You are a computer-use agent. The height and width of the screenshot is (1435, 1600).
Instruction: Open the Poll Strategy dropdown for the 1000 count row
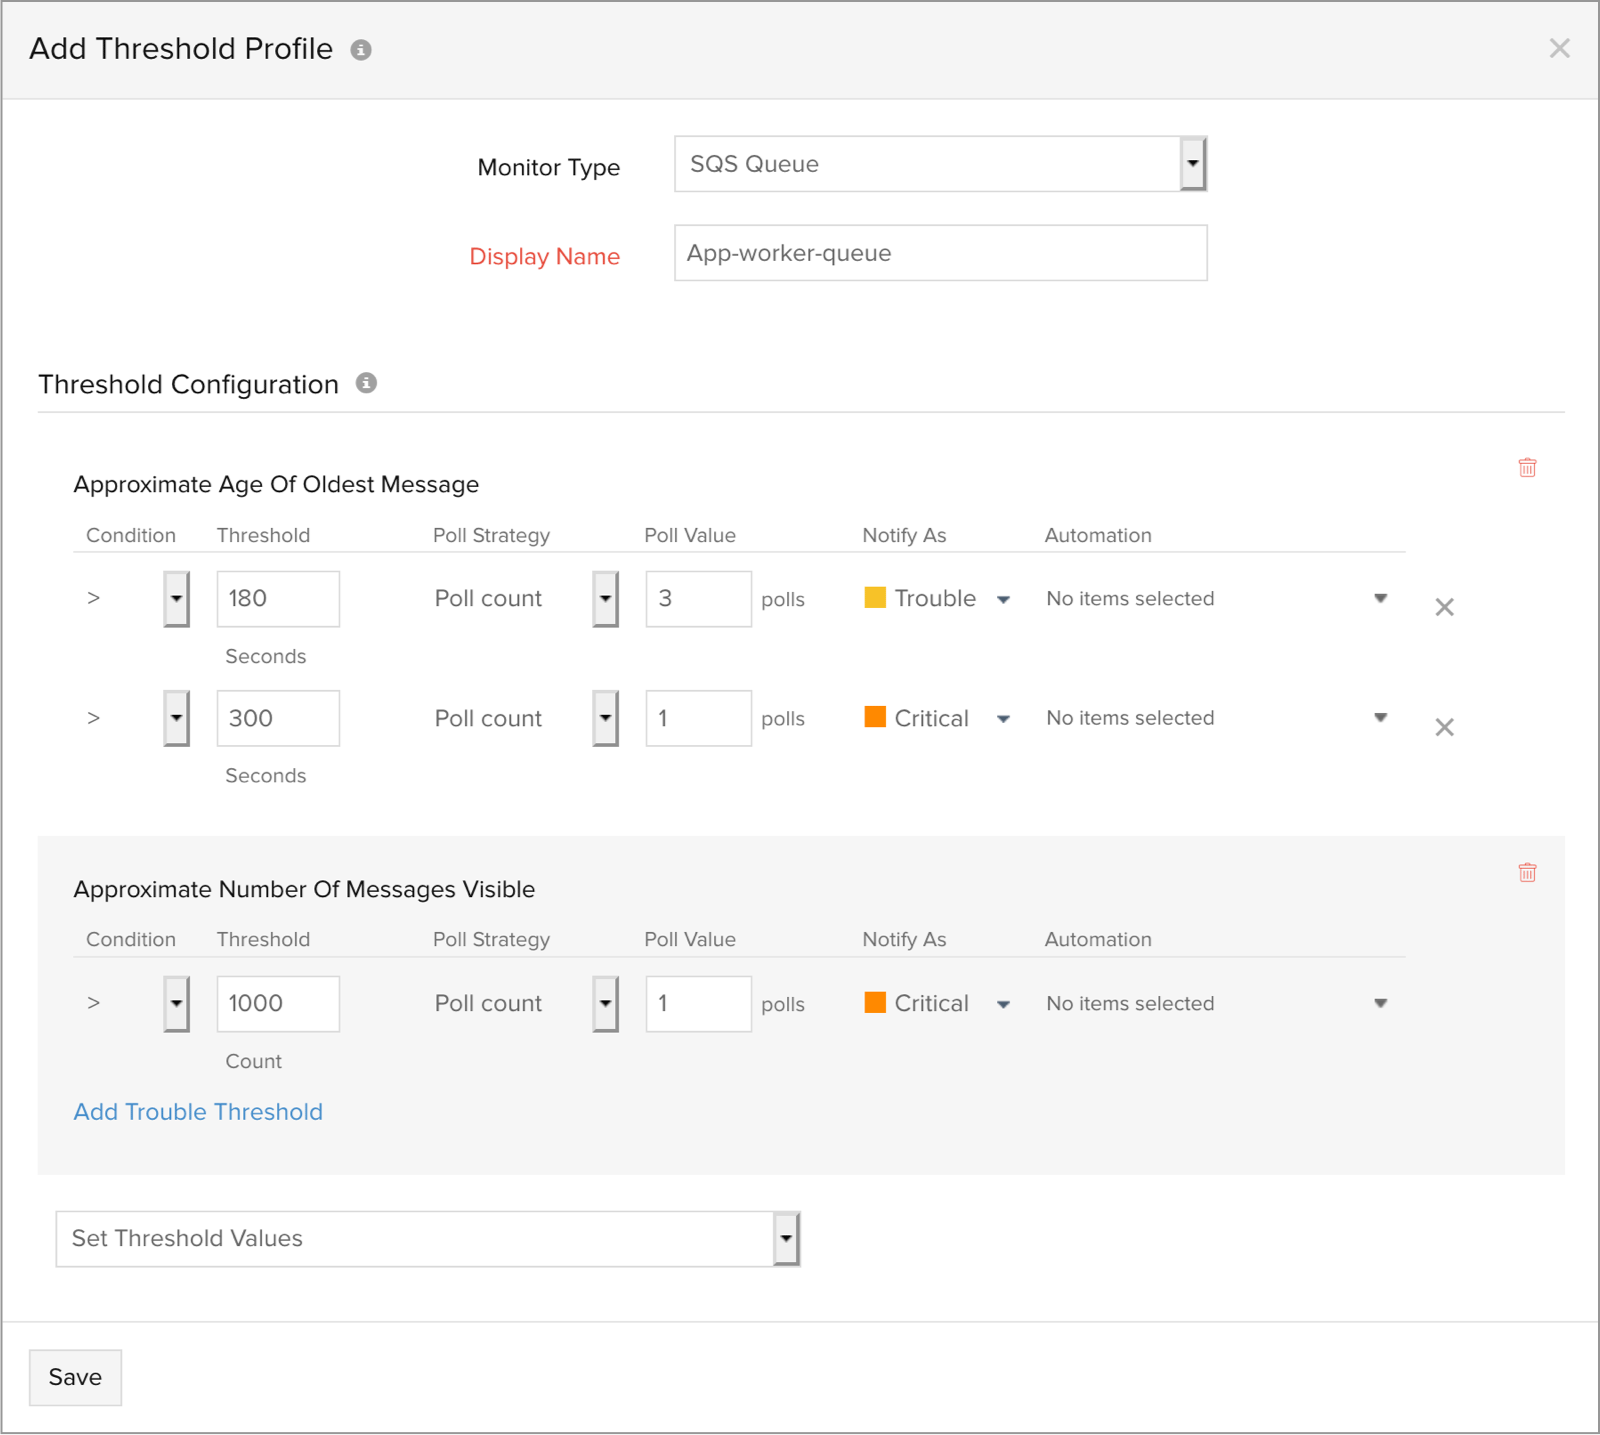[x=605, y=1003]
